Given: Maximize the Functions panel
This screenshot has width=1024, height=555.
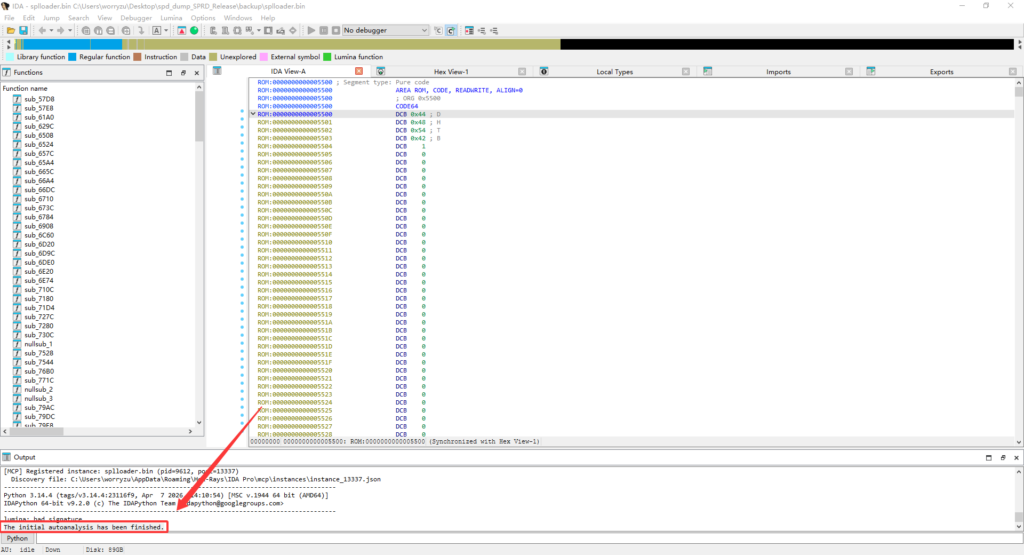Looking at the screenshot, I should 169,73.
